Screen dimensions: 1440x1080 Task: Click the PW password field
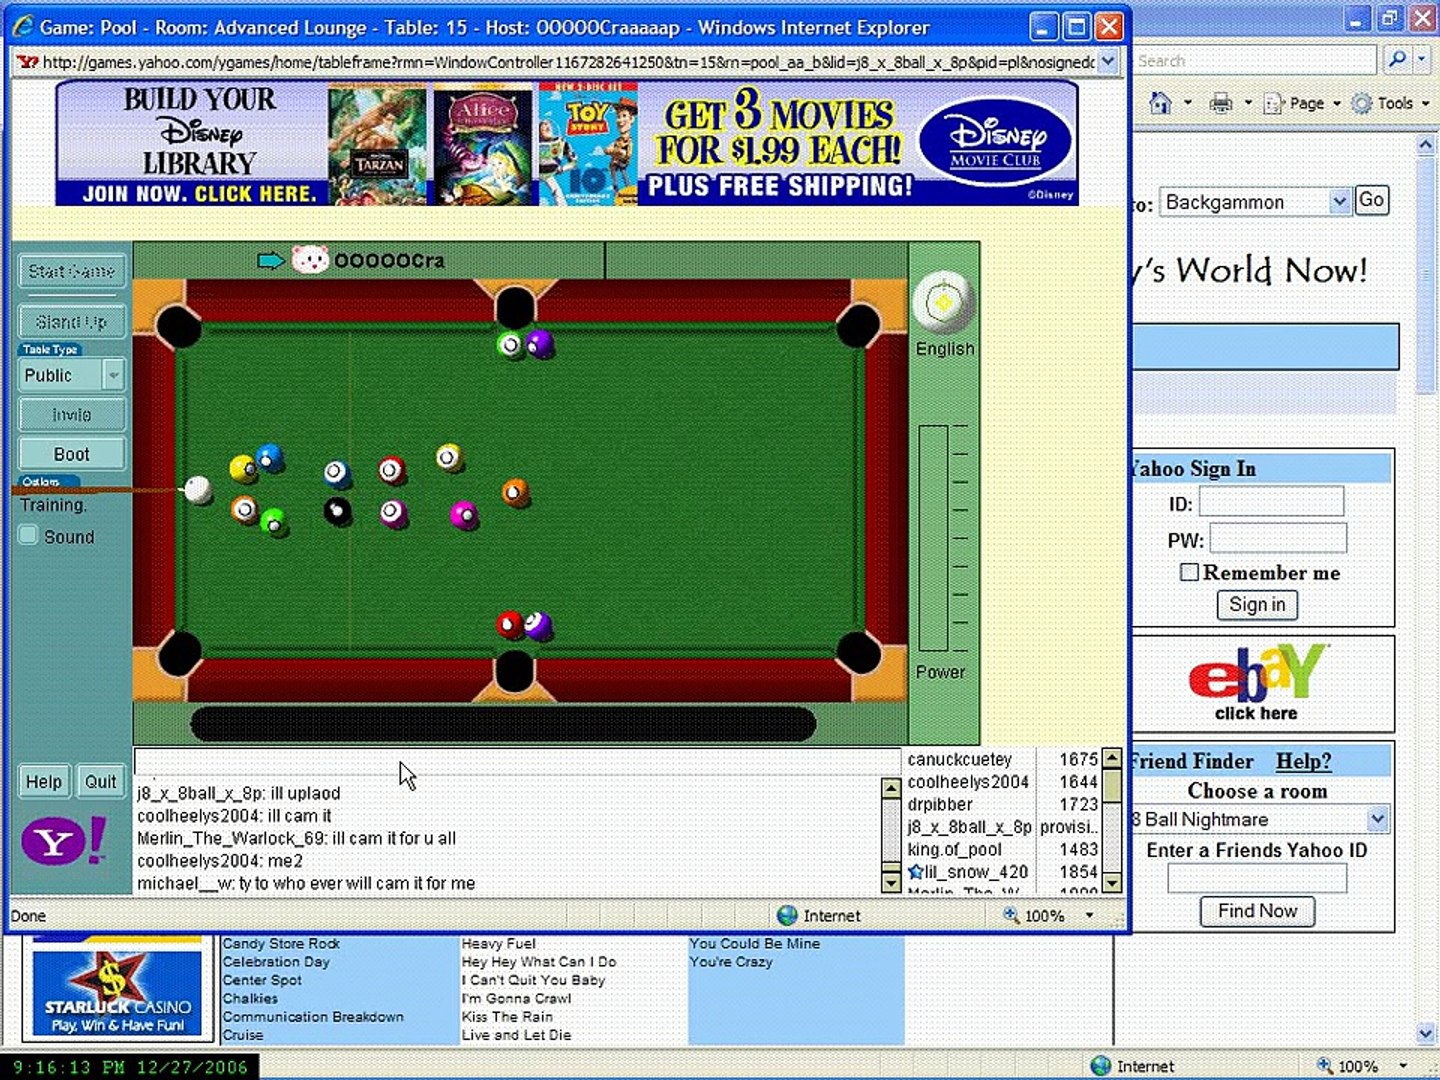pos(1278,539)
